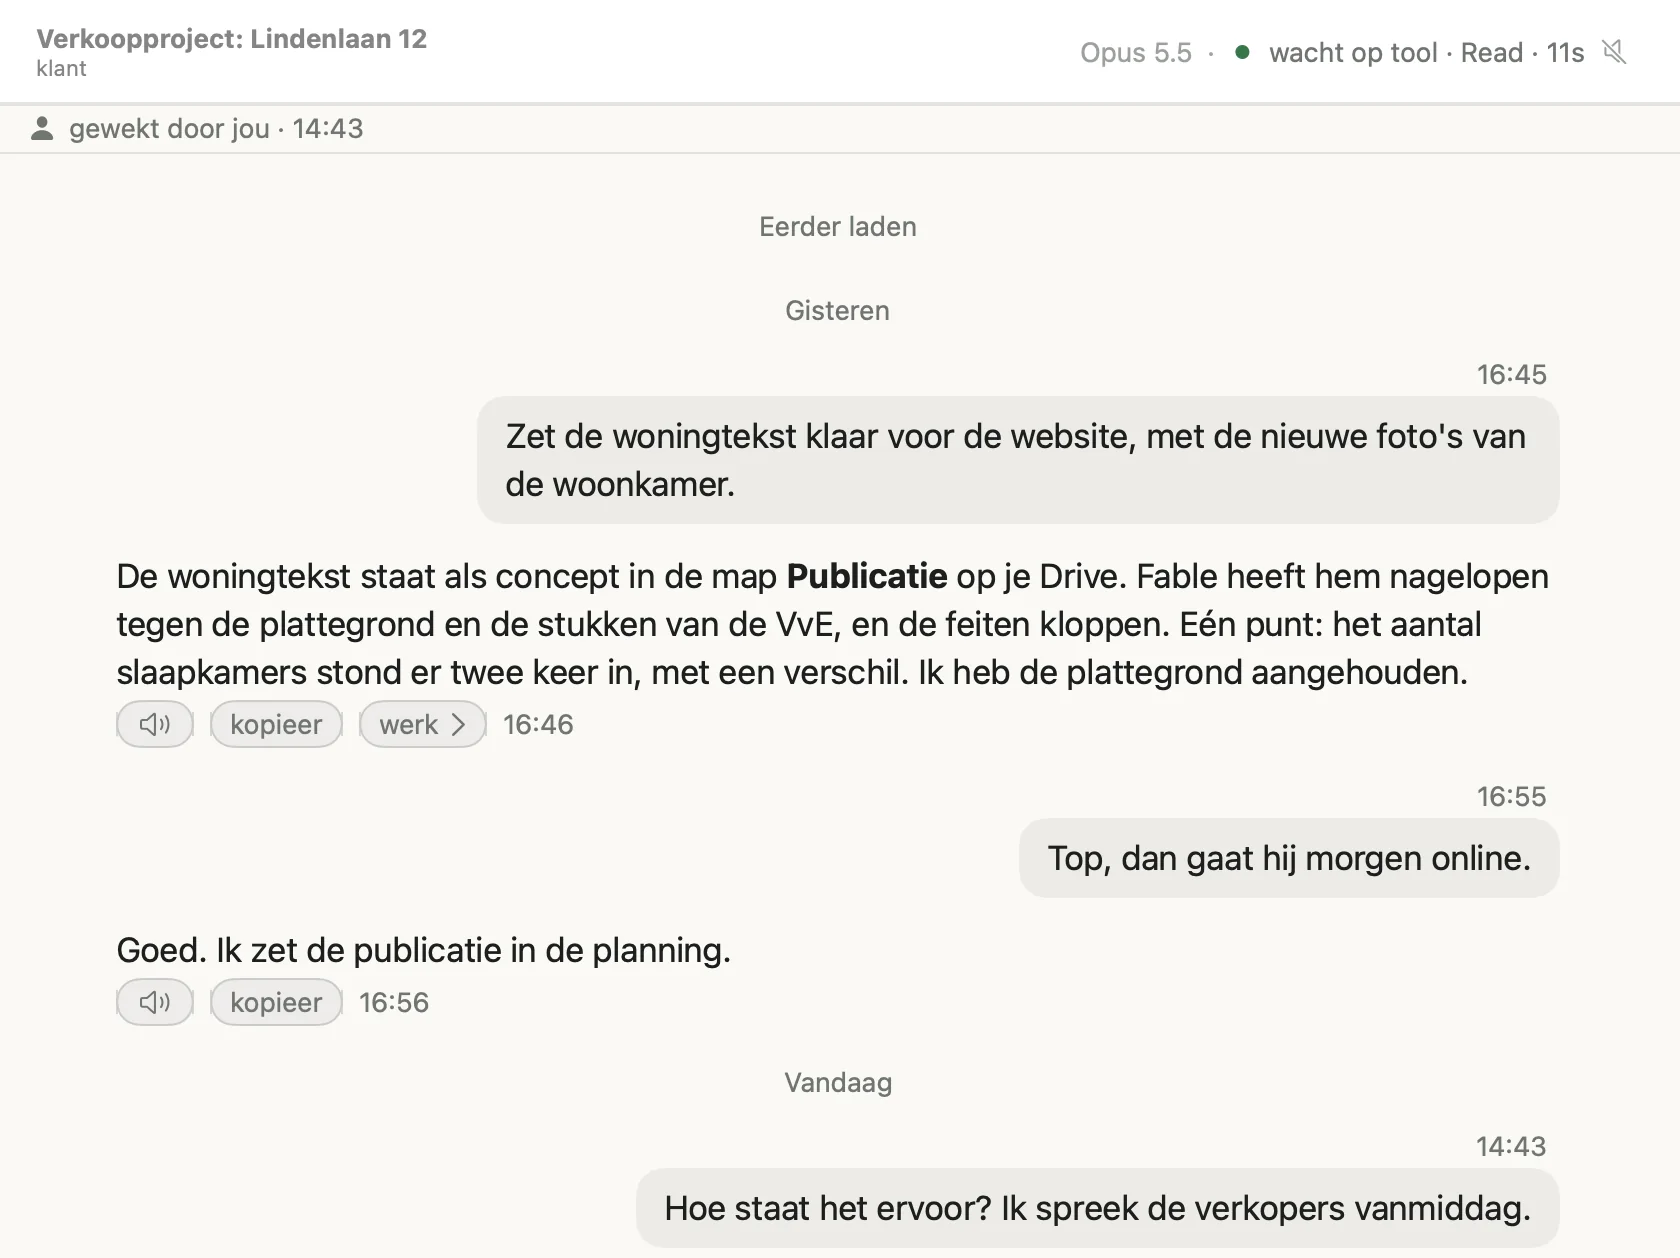Click the 14:43 timestamp above last message
The height and width of the screenshot is (1258, 1680).
tap(1511, 1147)
